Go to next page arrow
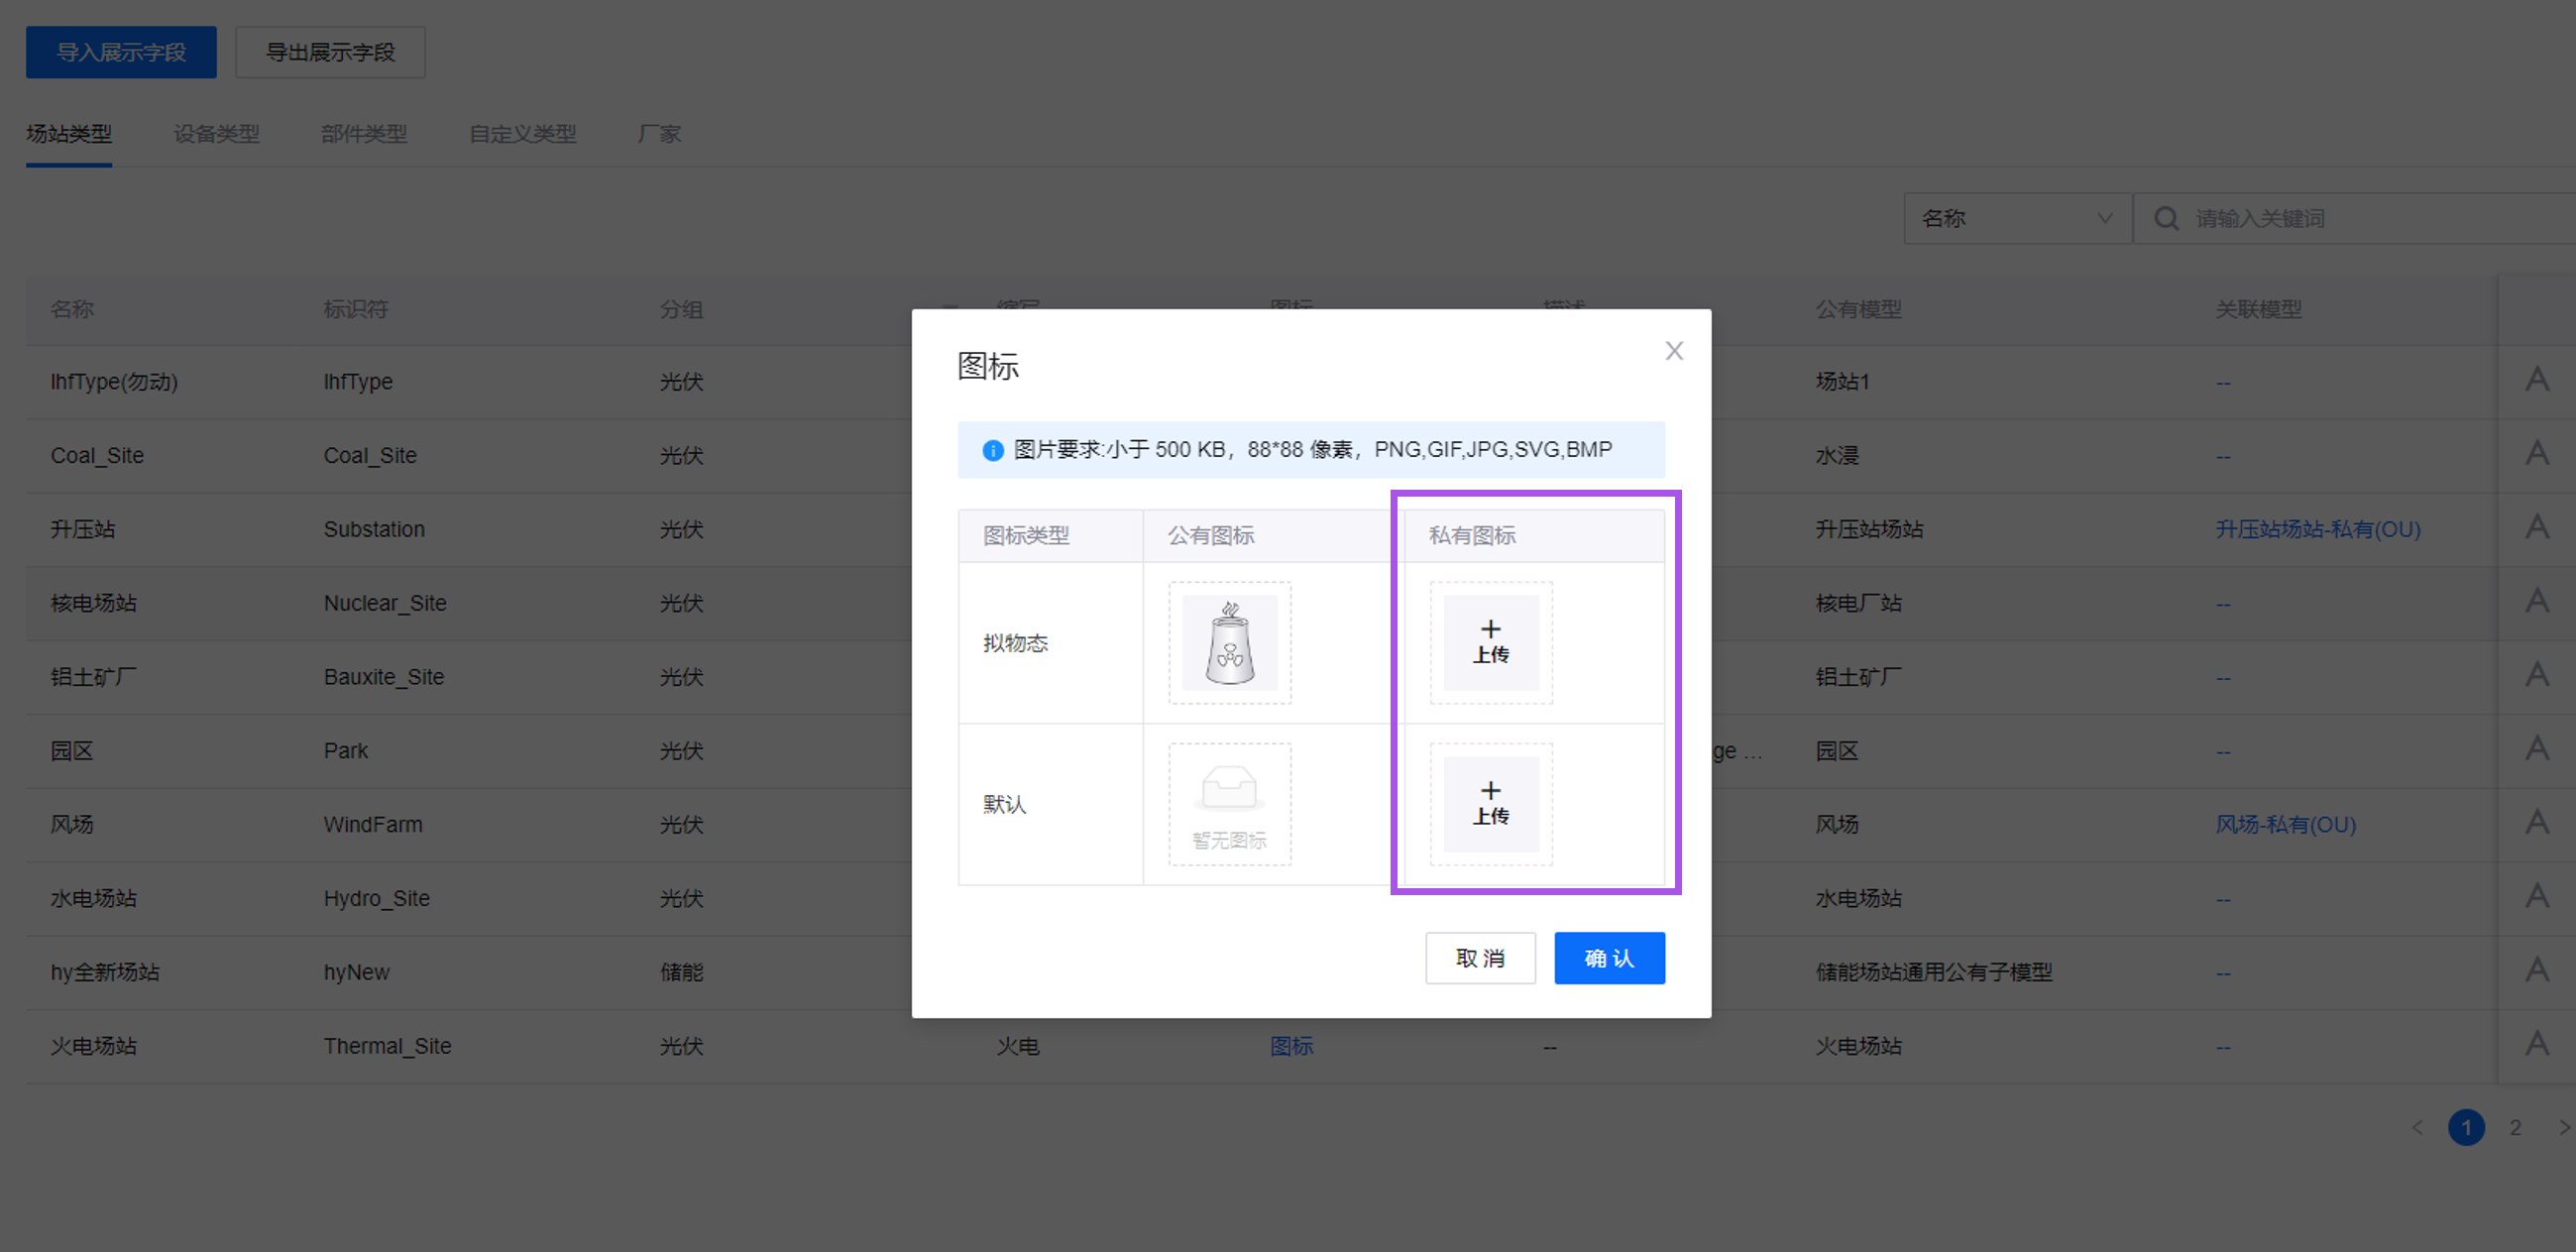This screenshot has height=1252, width=2576. click(x=2563, y=1127)
